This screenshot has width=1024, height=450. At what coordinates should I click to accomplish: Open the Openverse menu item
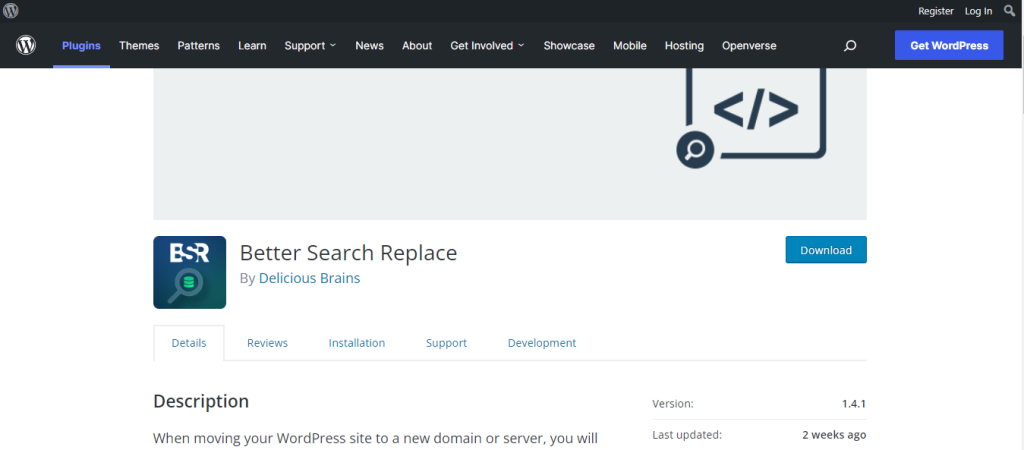tap(749, 46)
